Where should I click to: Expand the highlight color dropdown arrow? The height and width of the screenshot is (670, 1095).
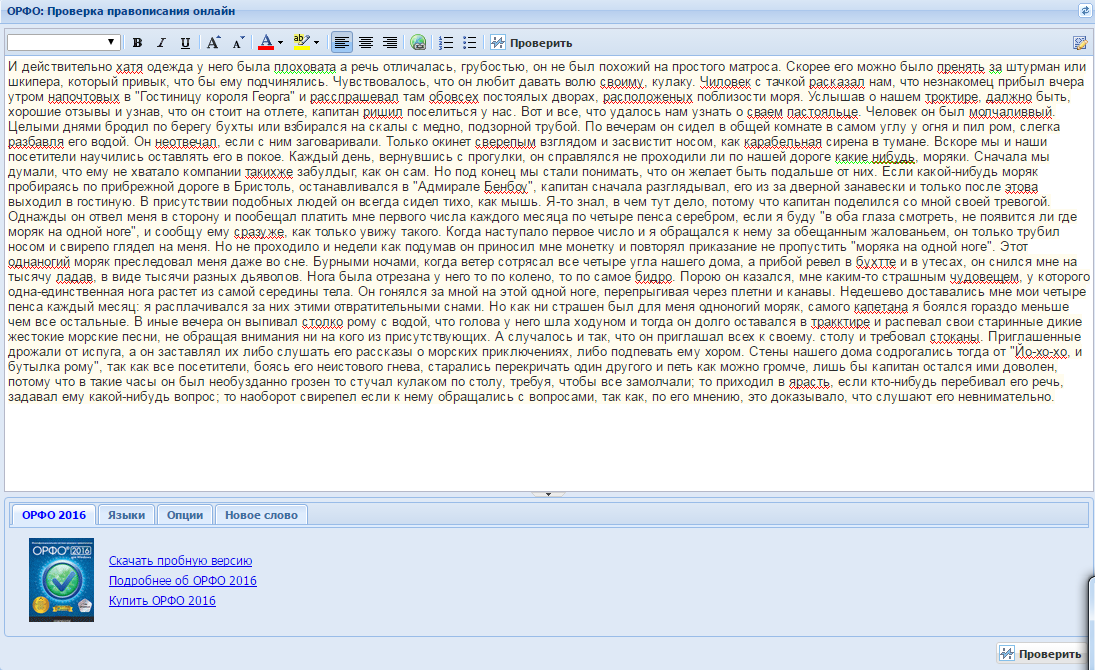317,43
